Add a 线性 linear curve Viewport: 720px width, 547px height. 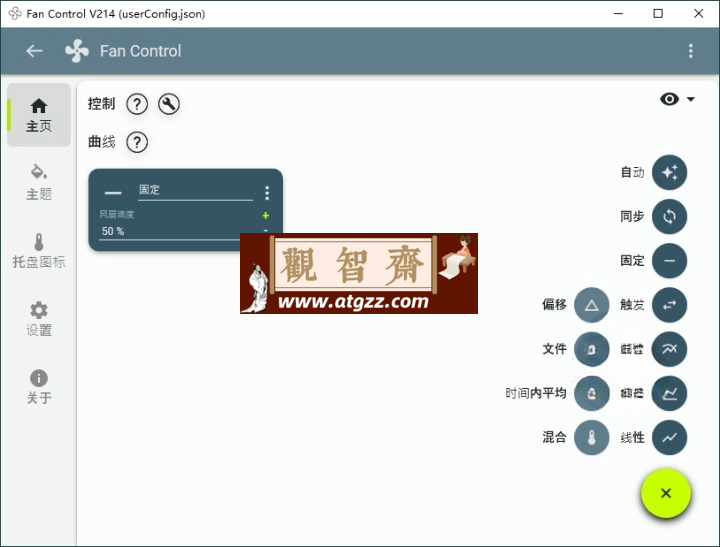(x=669, y=437)
